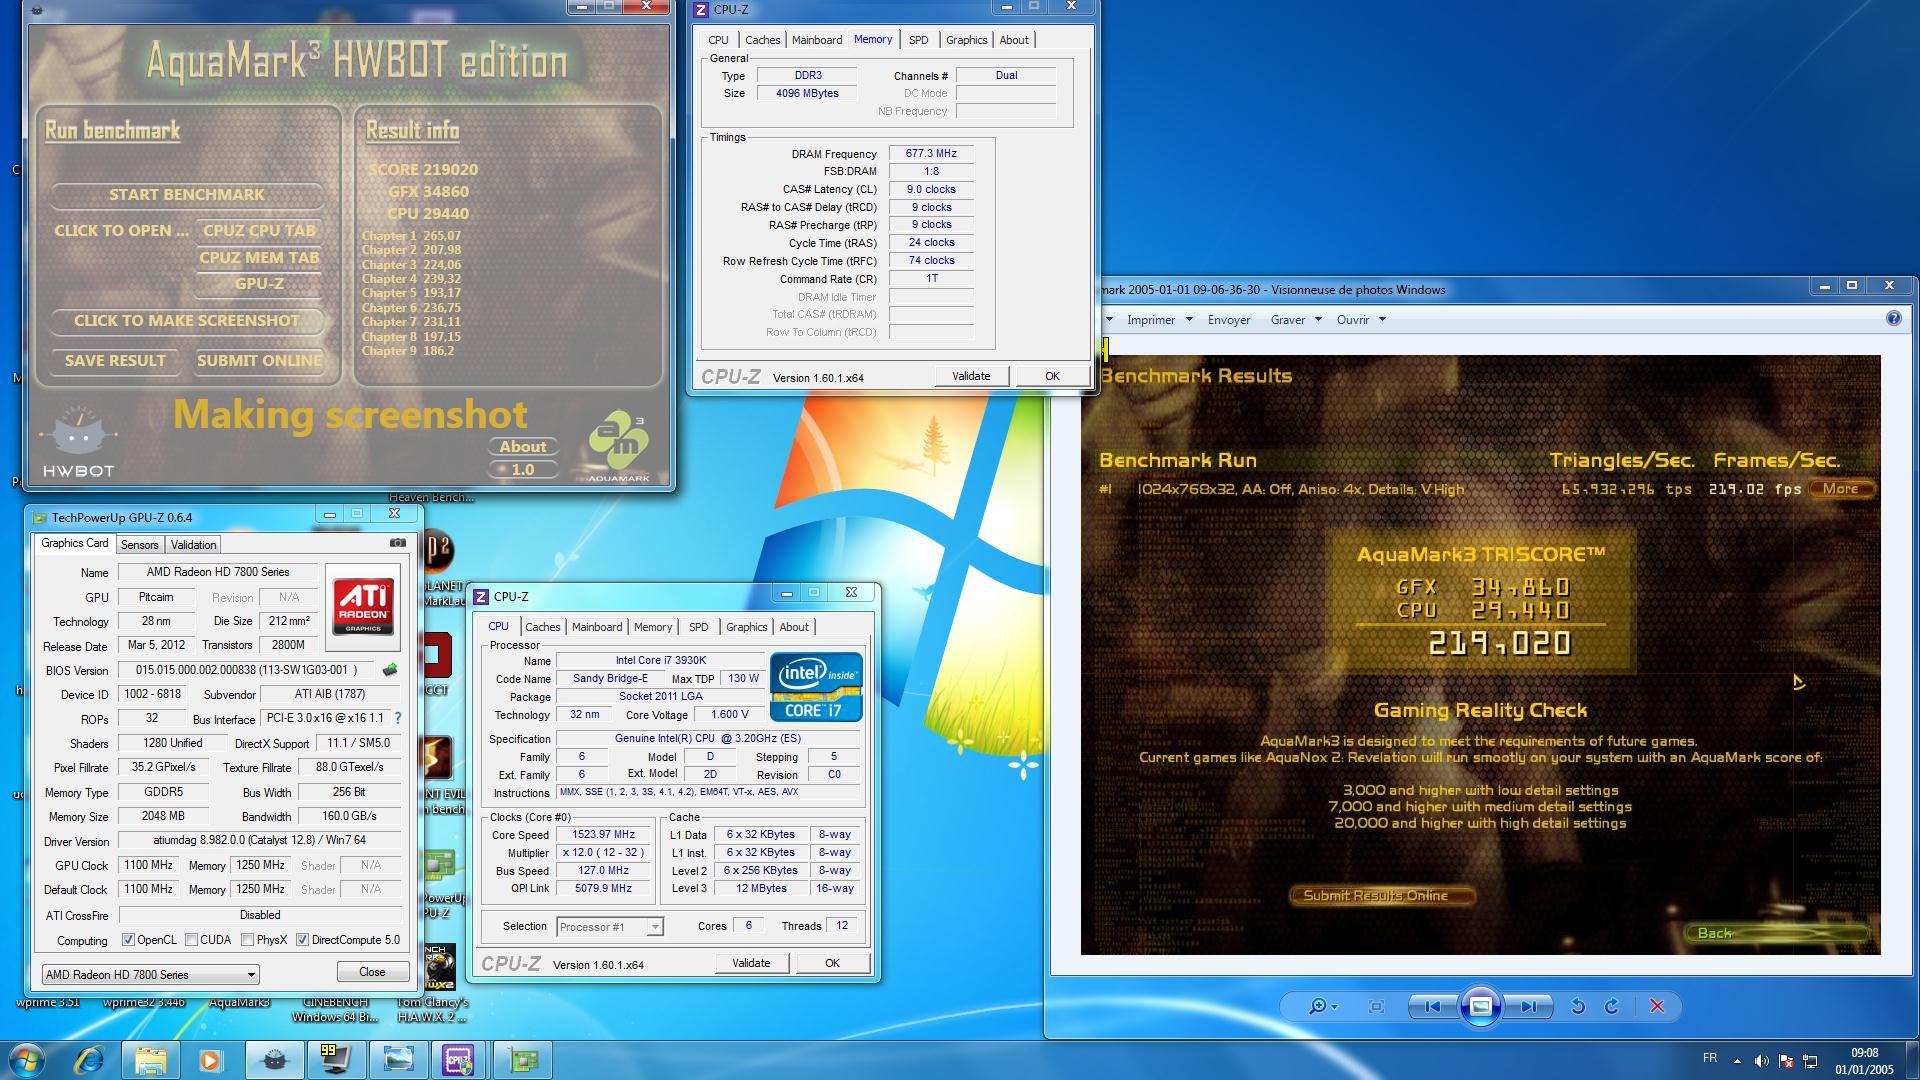Image resolution: width=1920 pixels, height=1080 pixels.
Task: Open Mainboard tab in upper CPU-Z window
Action: 816,40
